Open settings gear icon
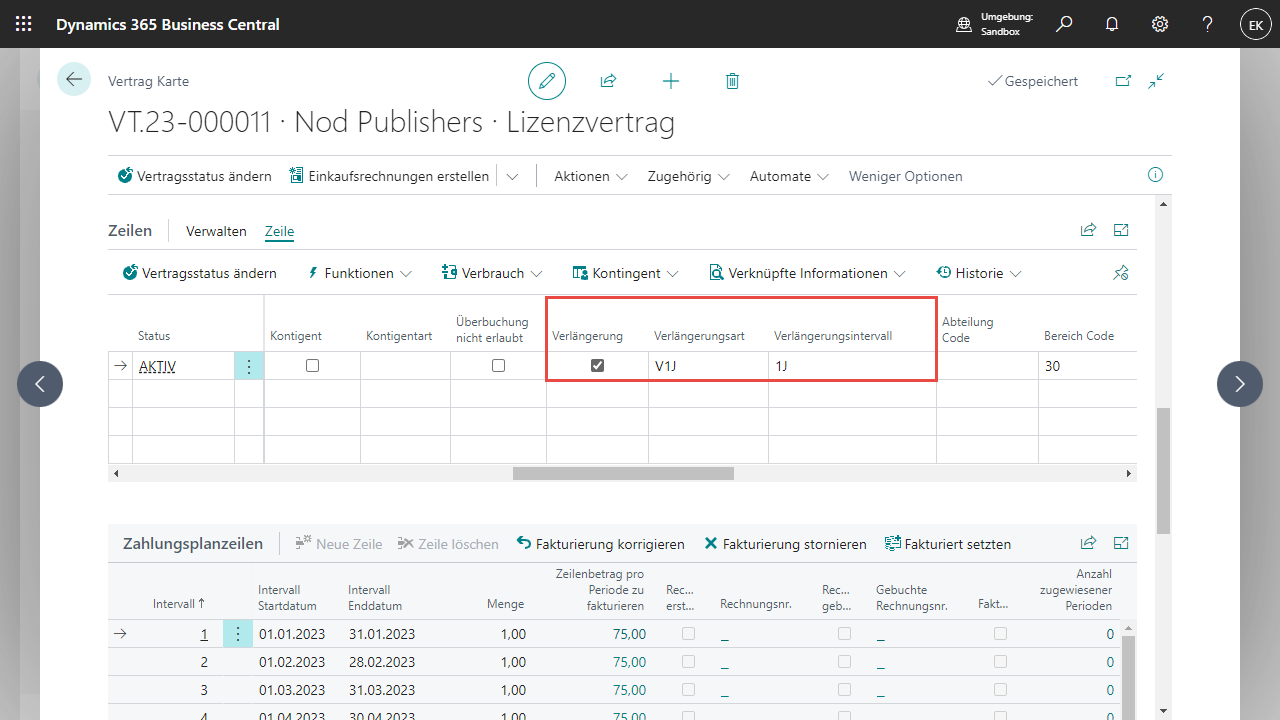The image size is (1280, 720). point(1160,24)
